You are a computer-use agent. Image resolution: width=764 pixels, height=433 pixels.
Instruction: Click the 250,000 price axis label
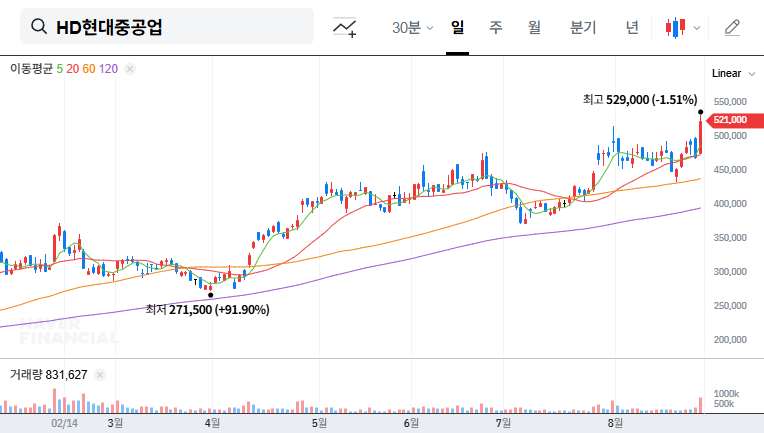coord(730,306)
